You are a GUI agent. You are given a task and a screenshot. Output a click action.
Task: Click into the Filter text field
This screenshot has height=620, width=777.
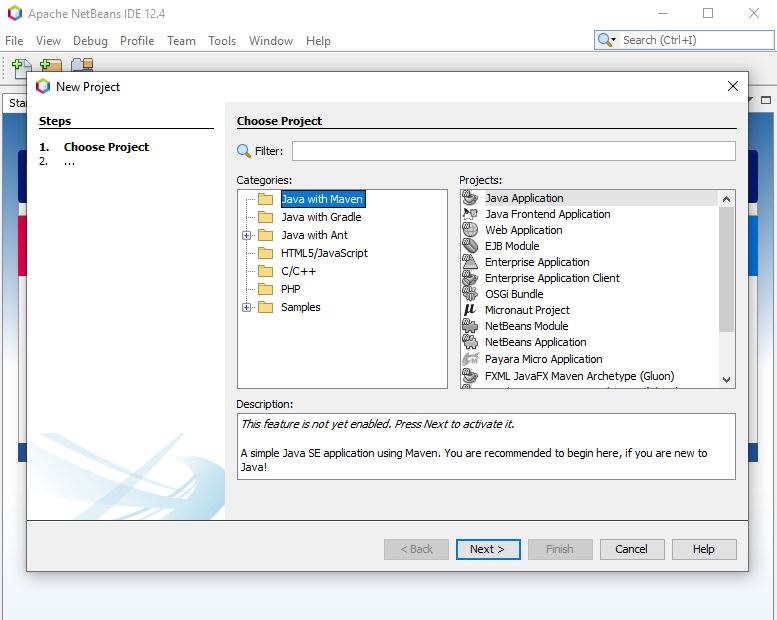pos(513,151)
